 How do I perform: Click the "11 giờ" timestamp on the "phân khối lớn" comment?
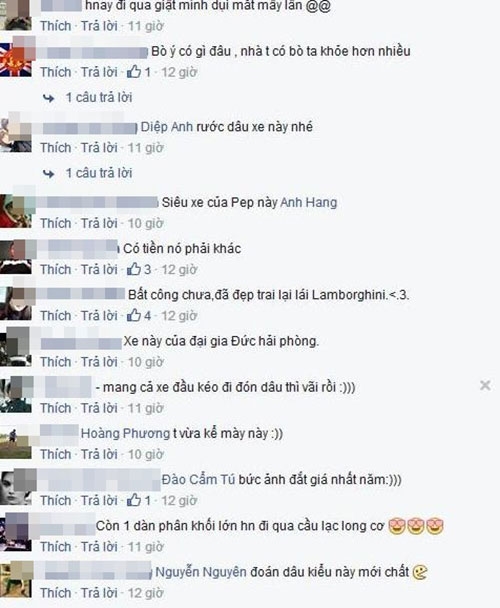pos(145,547)
